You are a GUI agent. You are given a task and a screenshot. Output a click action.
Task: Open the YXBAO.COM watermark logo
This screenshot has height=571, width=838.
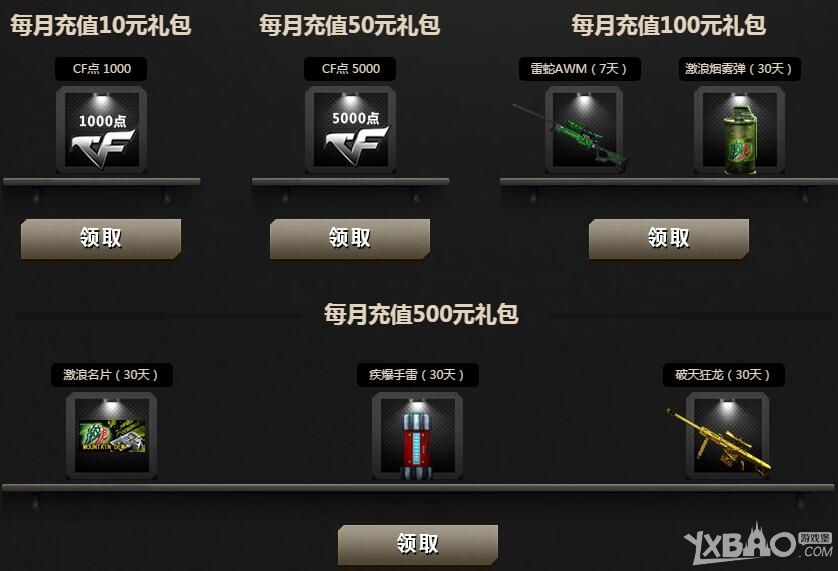tap(758, 545)
